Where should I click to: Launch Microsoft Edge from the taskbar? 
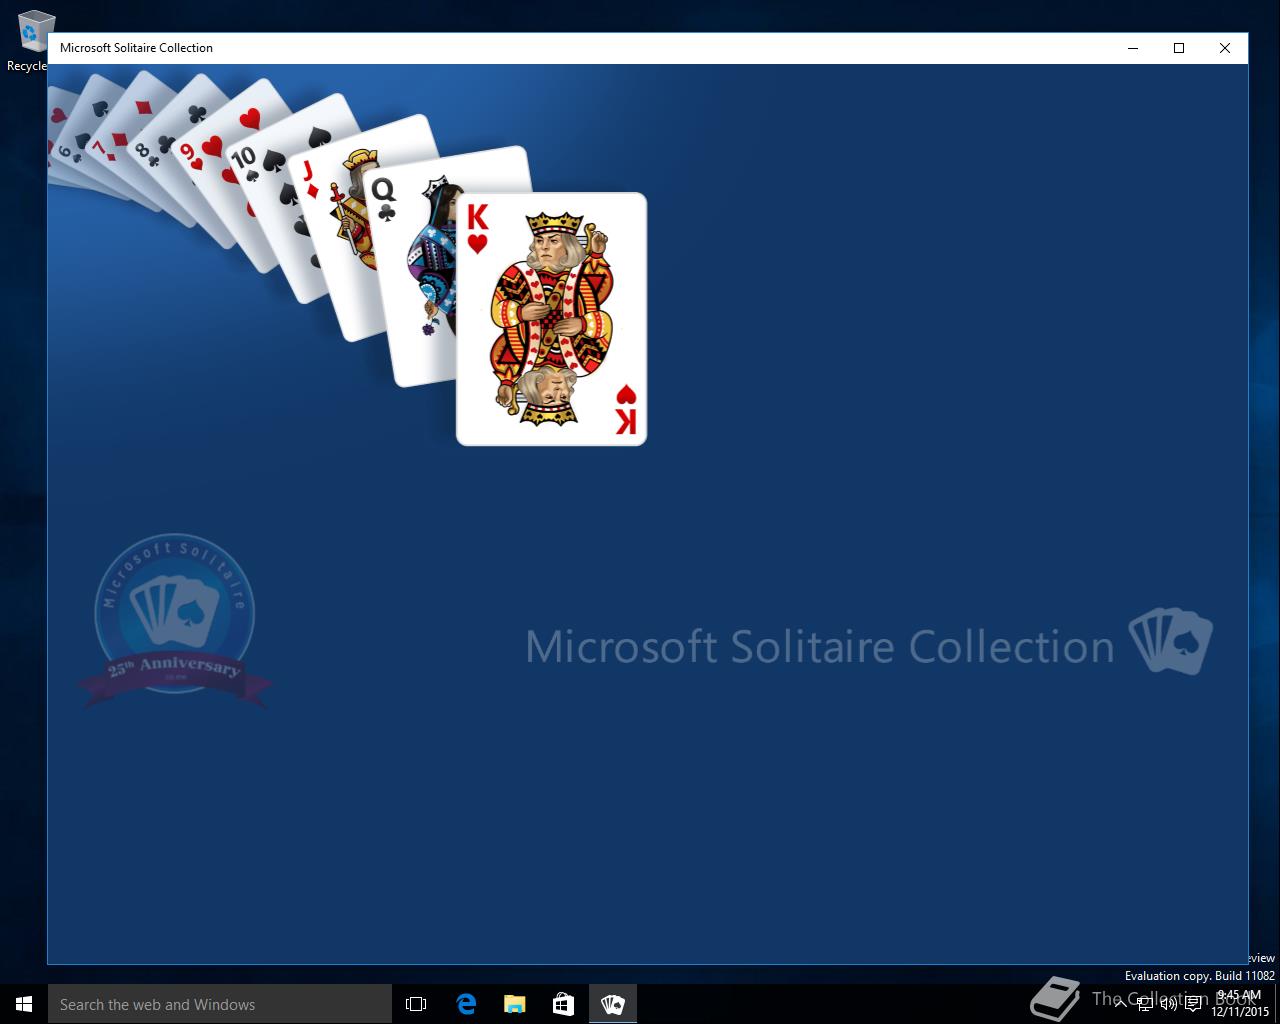click(x=465, y=1004)
